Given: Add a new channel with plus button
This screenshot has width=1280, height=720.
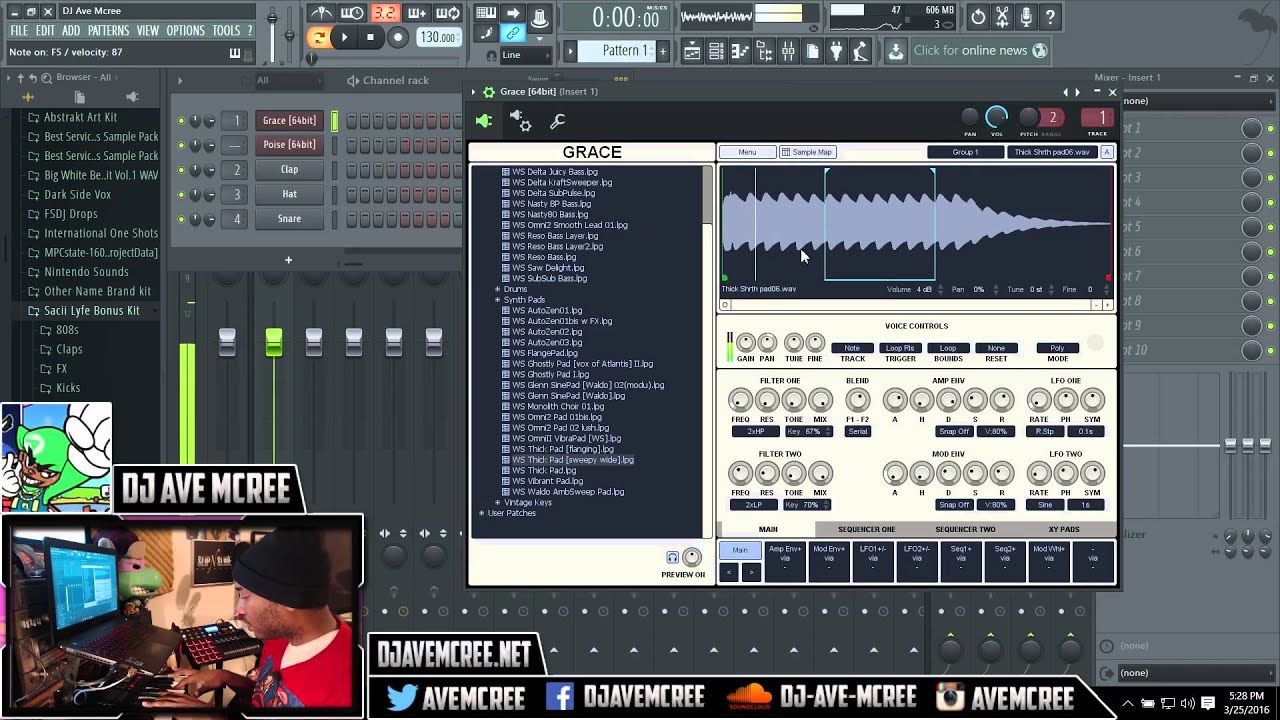Looking at the screenshot, I should 288,260.
